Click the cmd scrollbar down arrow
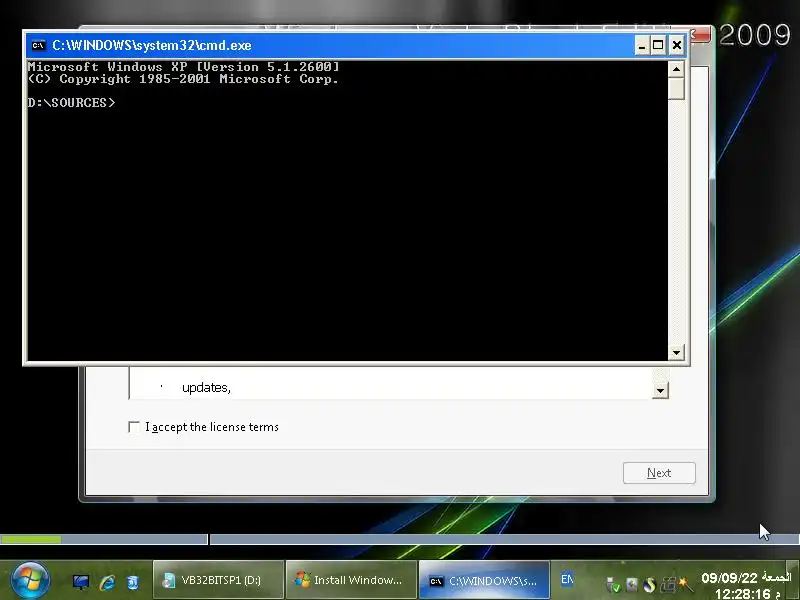 pos(676,352)
